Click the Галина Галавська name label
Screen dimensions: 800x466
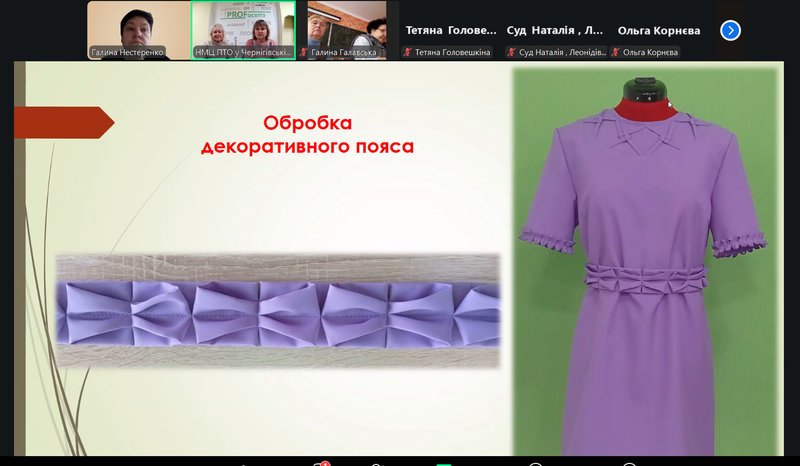point(346,52)
